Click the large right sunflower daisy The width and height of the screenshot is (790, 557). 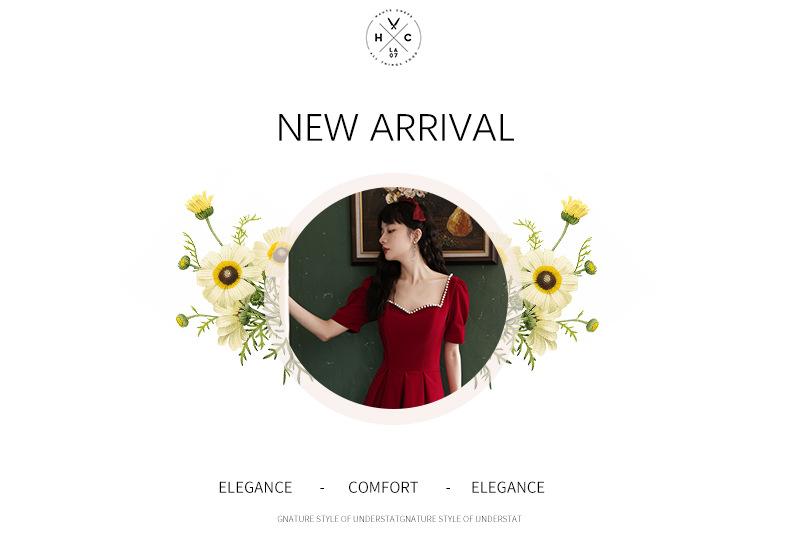click(547, 280)
